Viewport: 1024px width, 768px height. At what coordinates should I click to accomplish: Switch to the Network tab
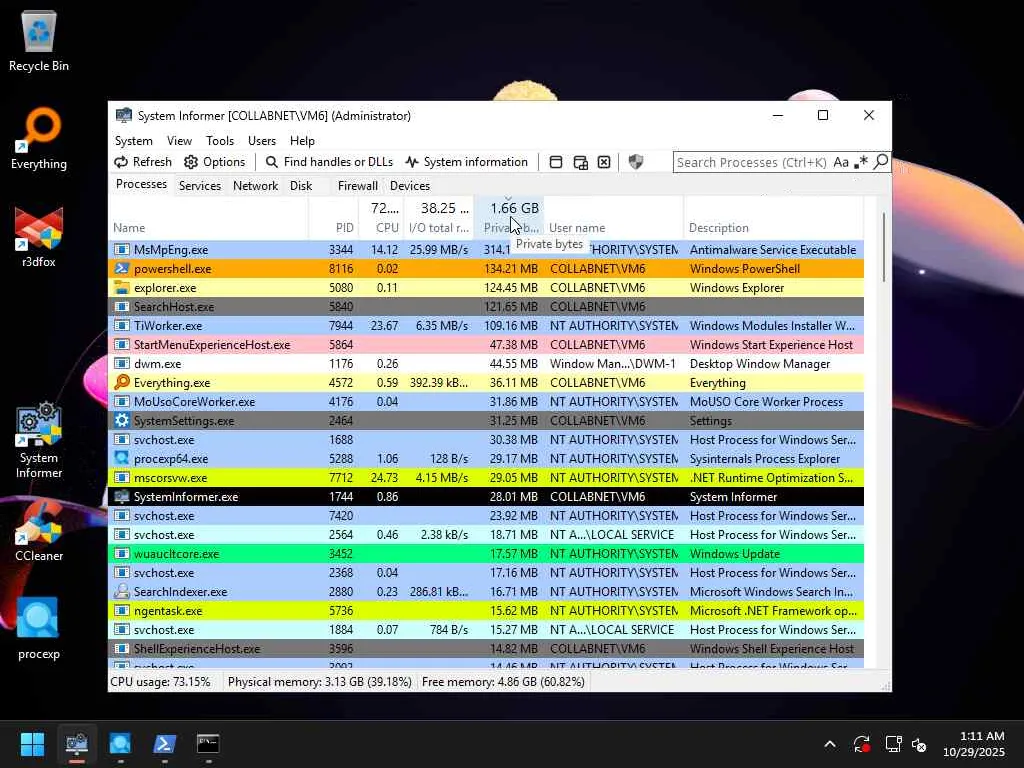point(255,185)
